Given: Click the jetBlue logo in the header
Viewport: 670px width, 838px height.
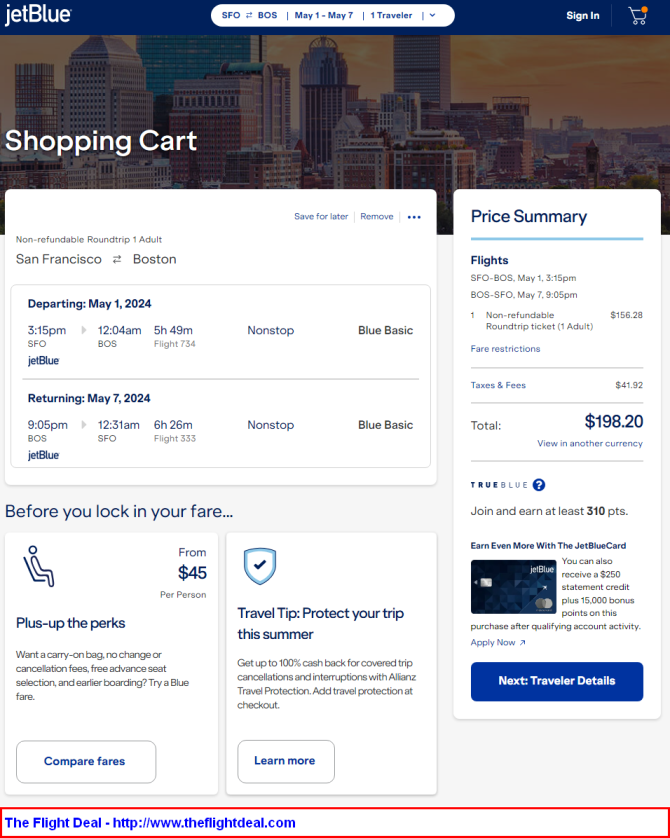Looking at the screenshot, I should coord(38,15).
